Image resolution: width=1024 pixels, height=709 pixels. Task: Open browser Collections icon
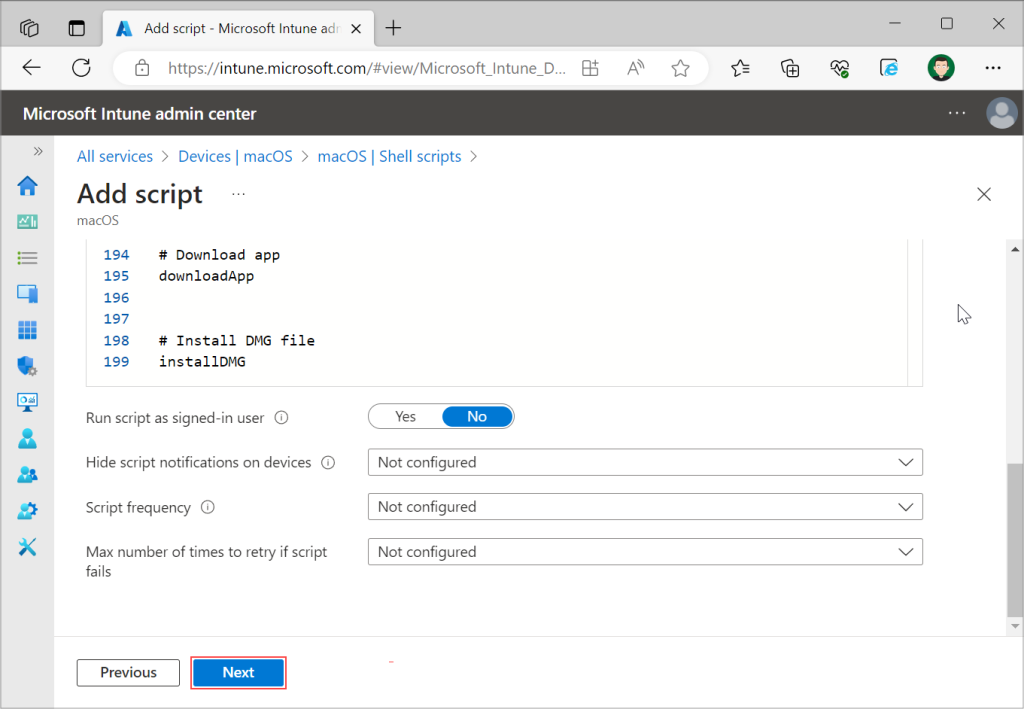790,68
